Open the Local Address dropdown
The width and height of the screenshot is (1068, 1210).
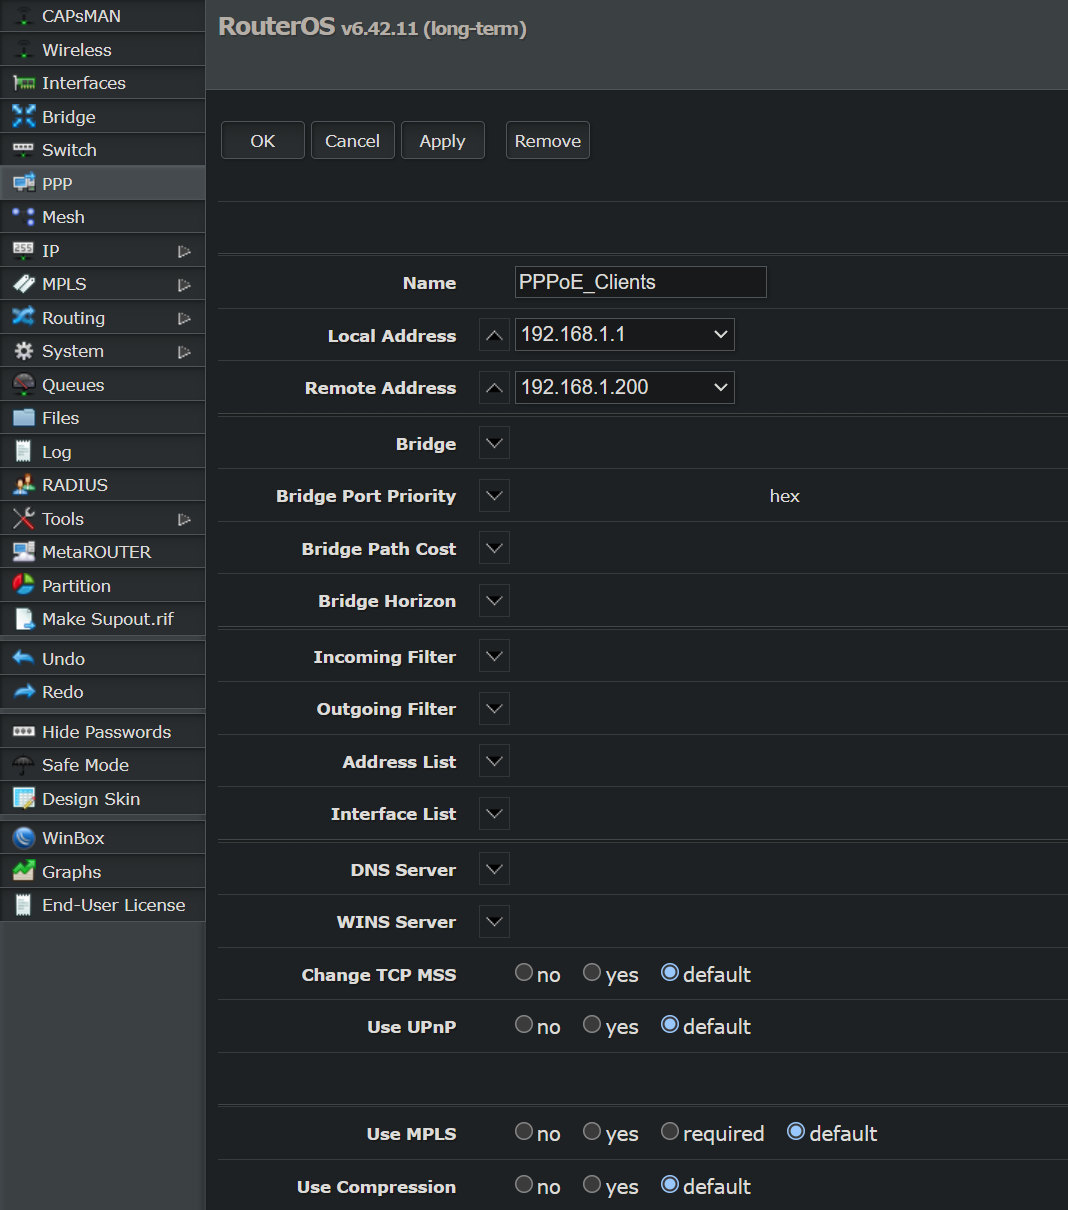(x=625, y=335)
